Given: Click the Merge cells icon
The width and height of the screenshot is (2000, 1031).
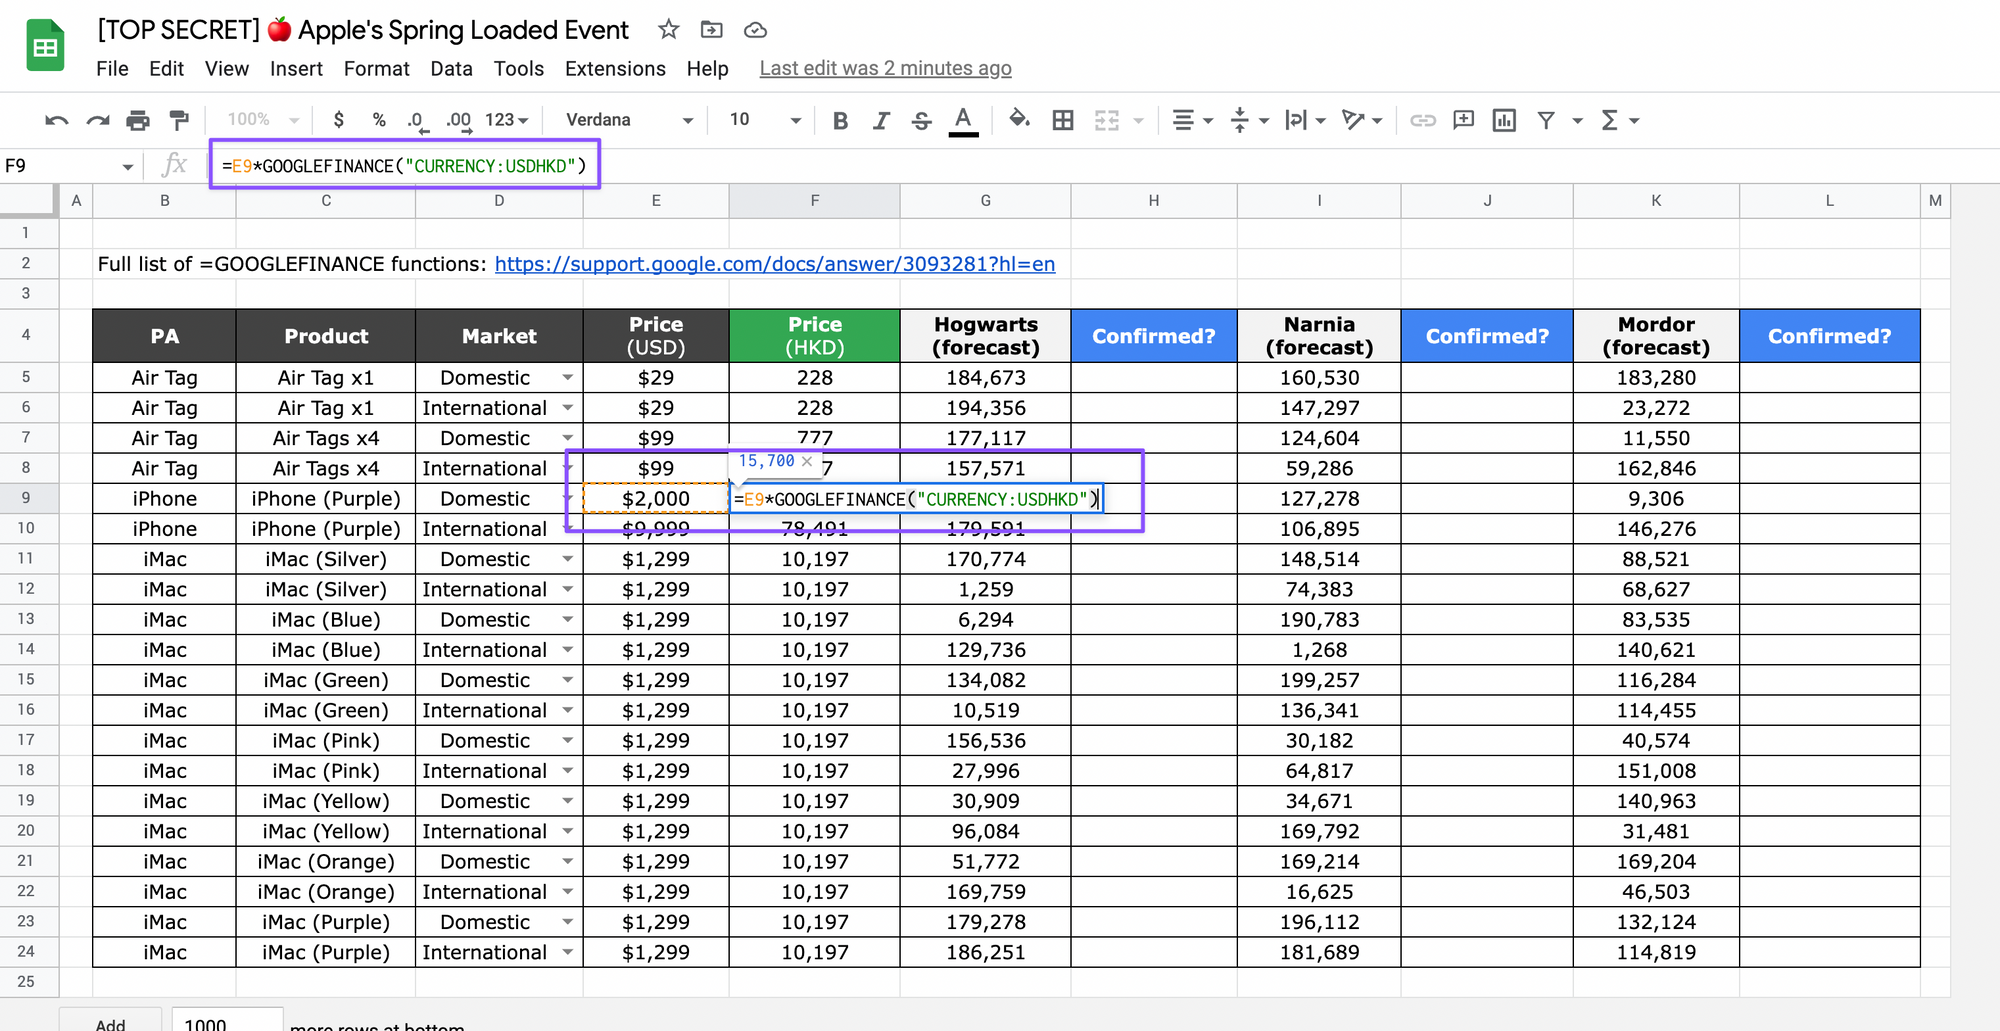Looking at the screenshot, I should pyautogui.click(x=1107, y=121).
